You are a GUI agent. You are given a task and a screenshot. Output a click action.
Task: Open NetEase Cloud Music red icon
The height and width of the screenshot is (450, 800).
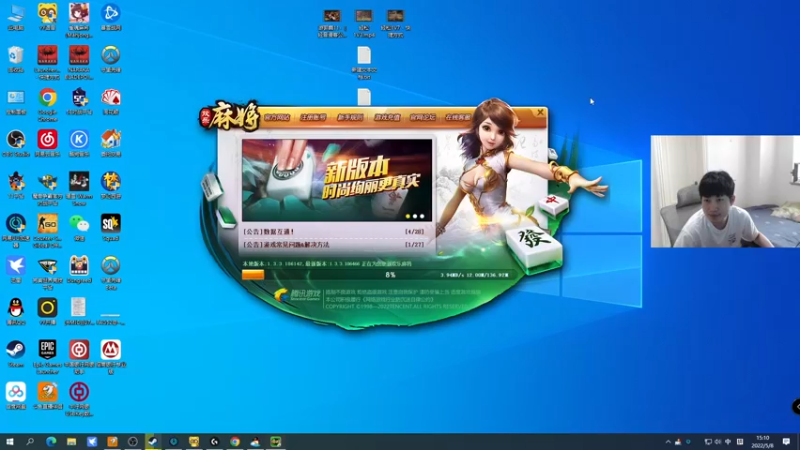(x=47, y=140)
